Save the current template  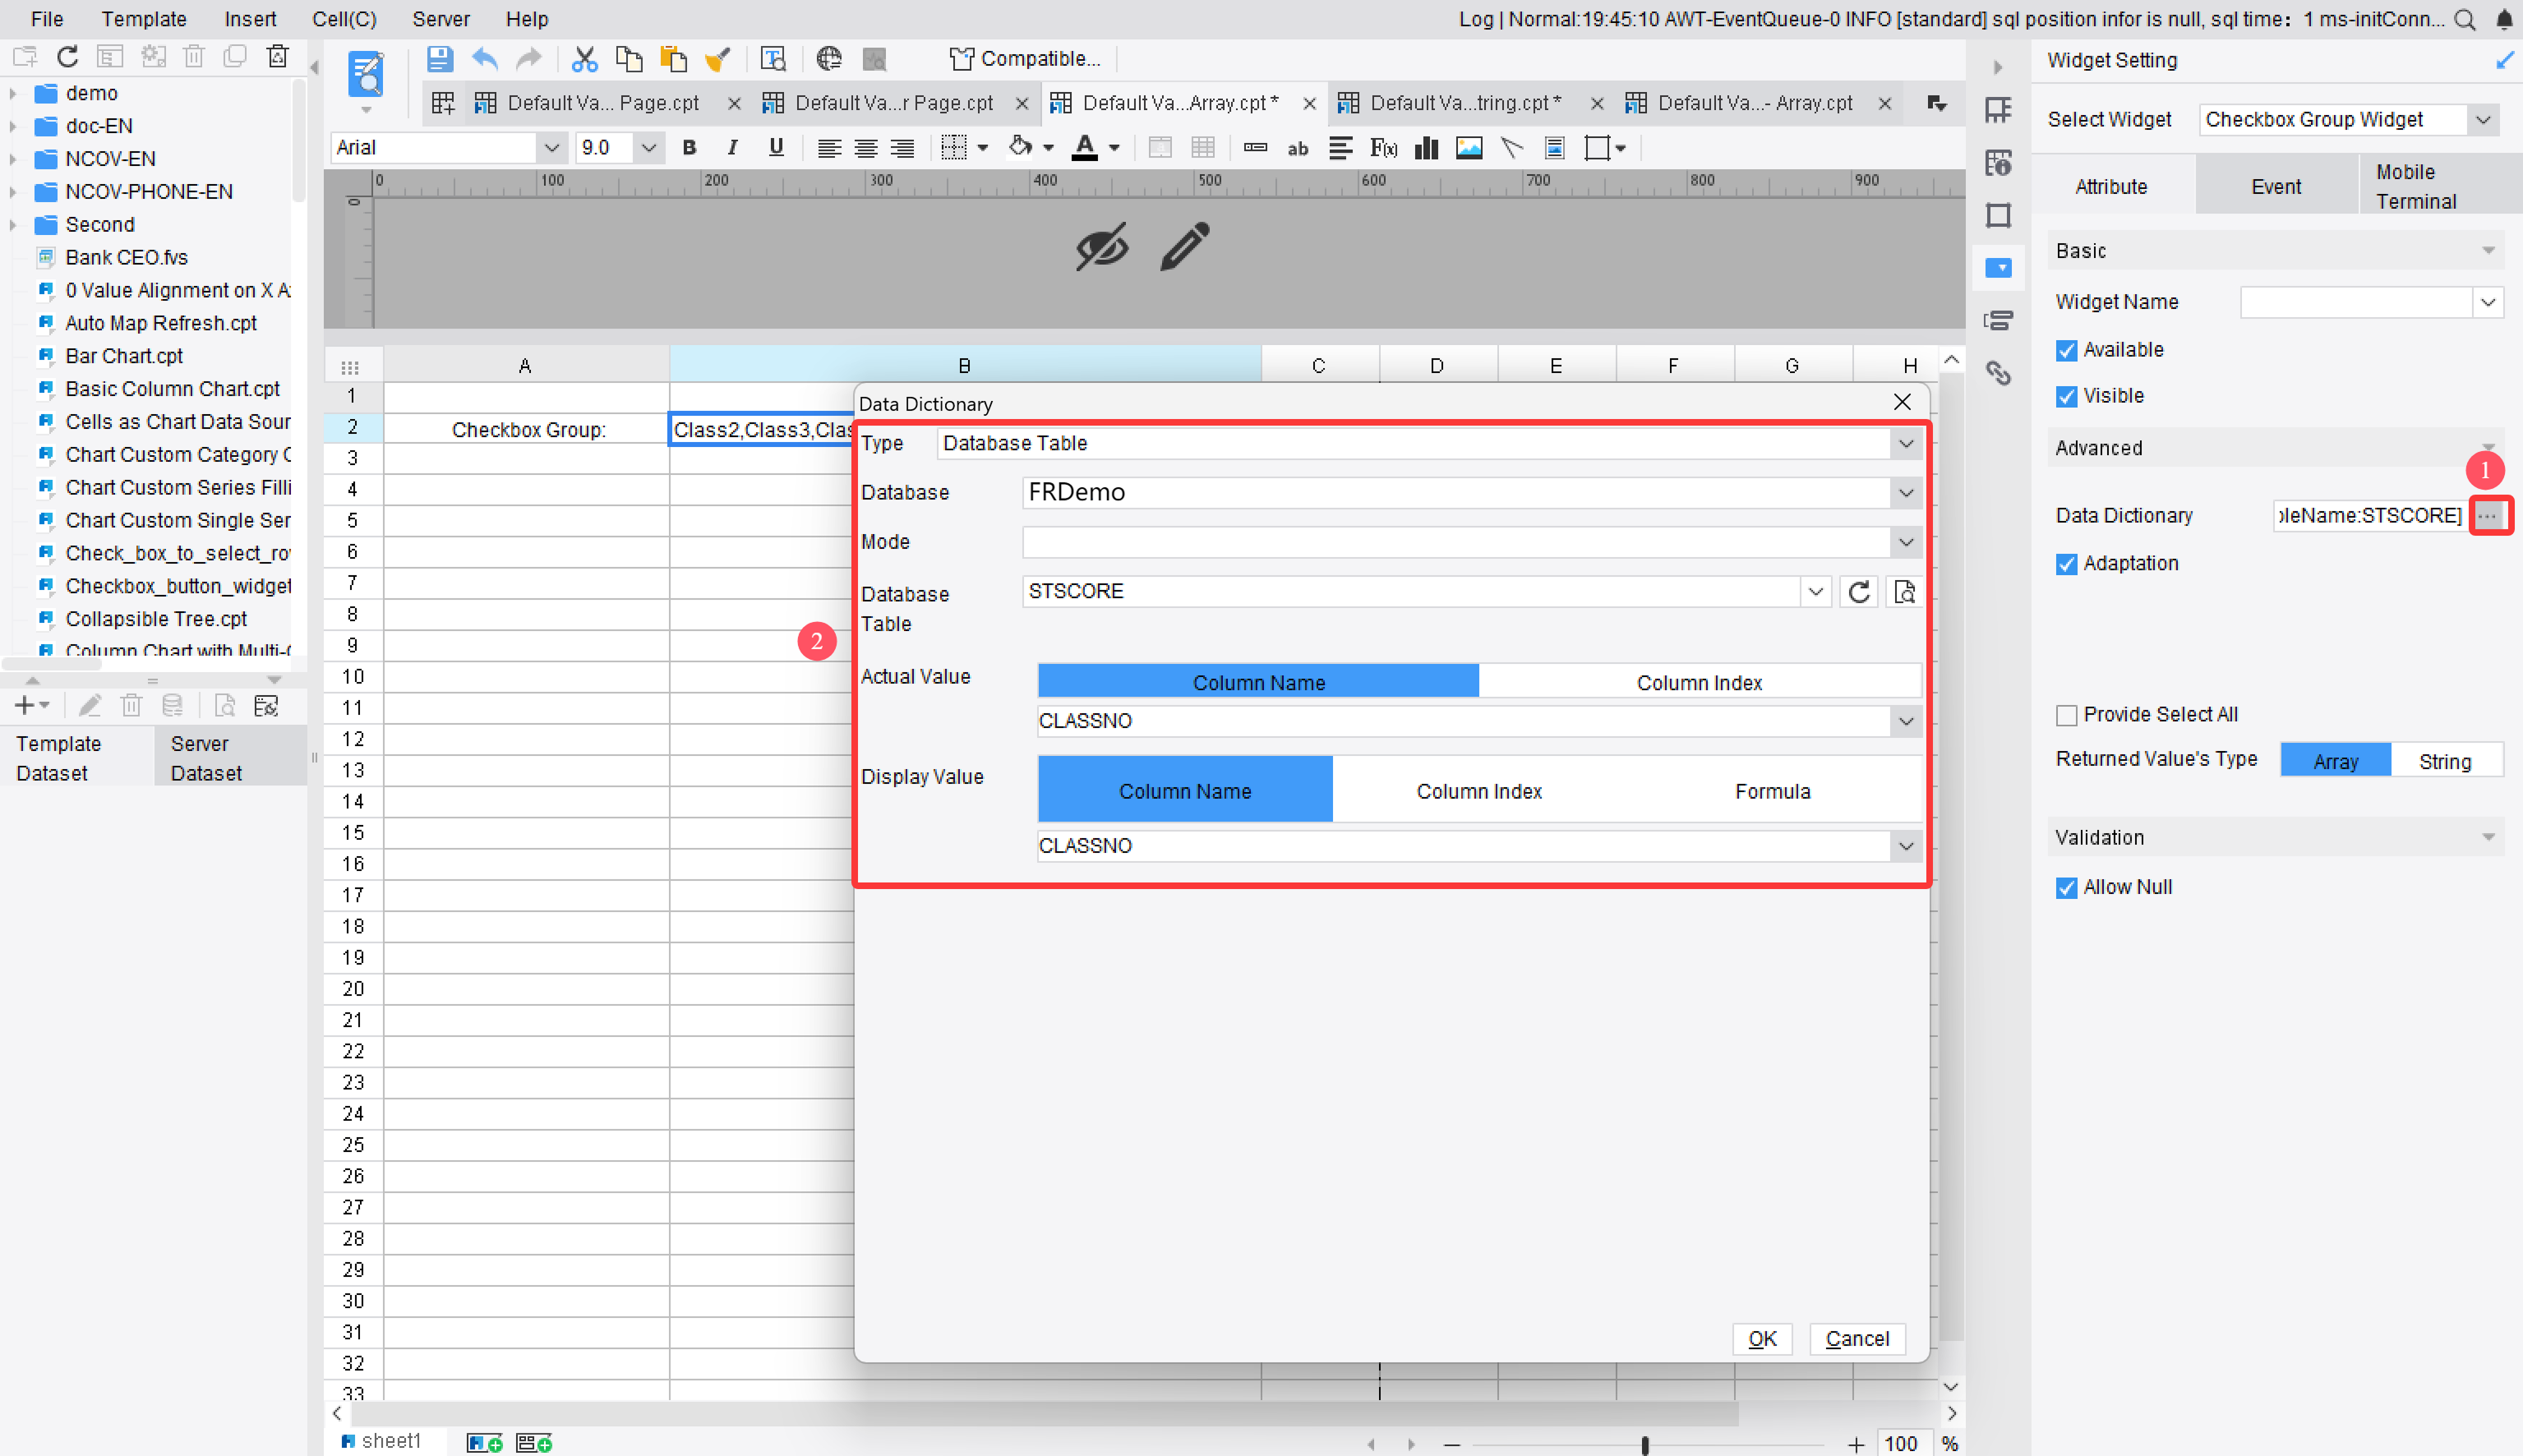click(440, 58)
